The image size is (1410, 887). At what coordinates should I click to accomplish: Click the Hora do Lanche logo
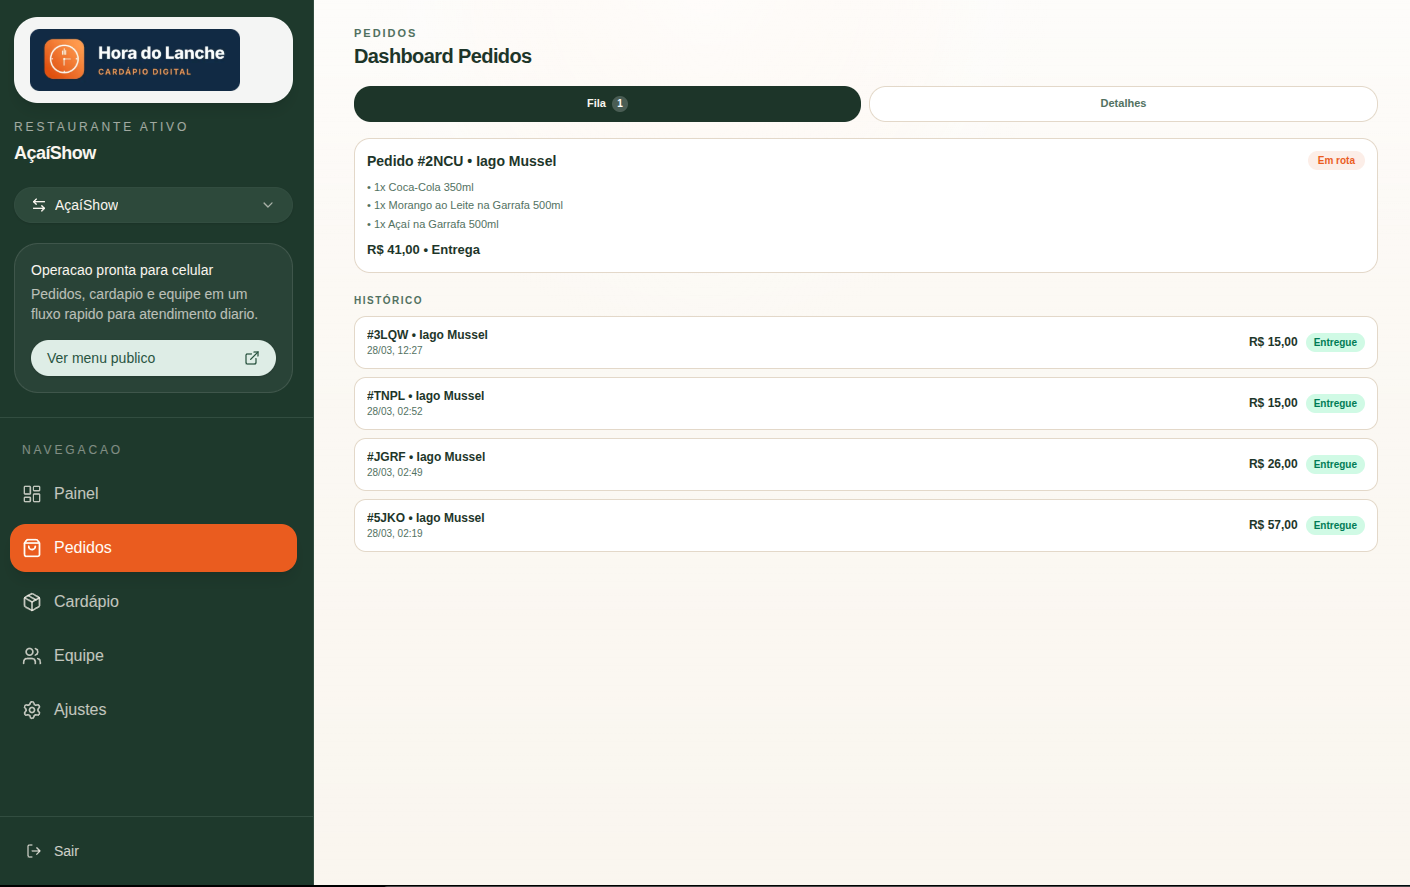click(x=135, y=59)
